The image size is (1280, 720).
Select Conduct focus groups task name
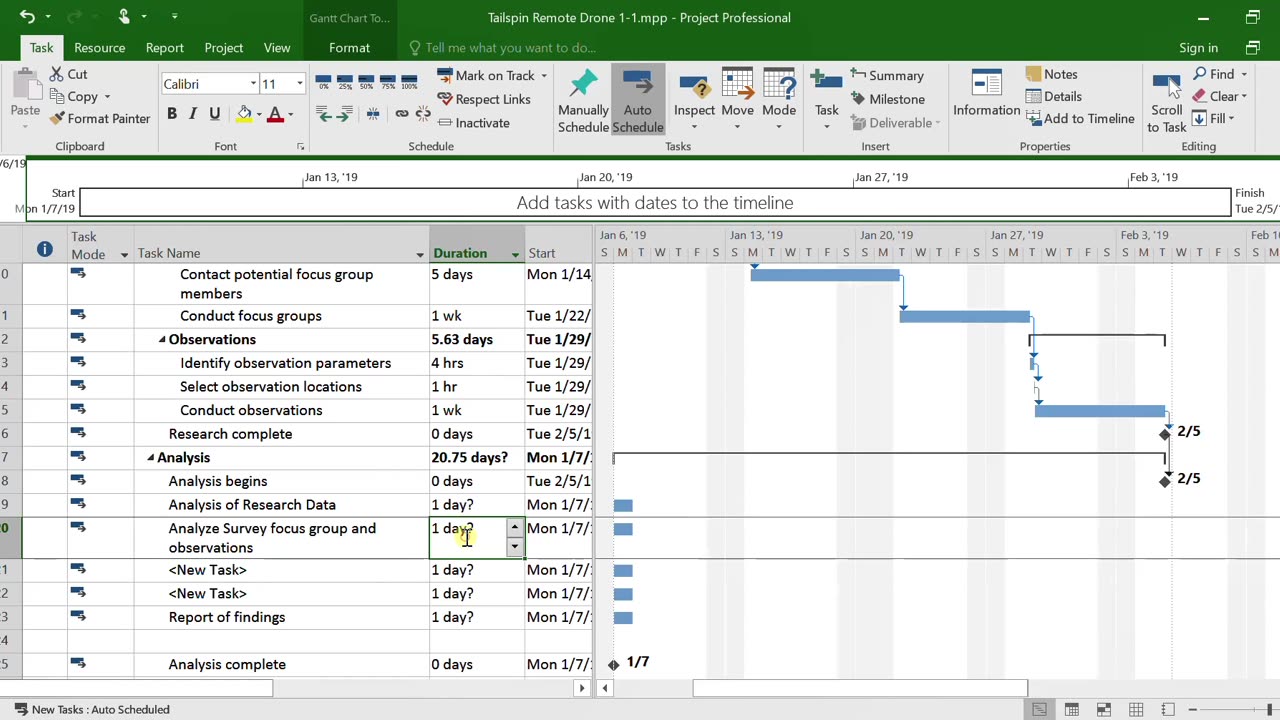pyautogui.click(x=251, y=316)
